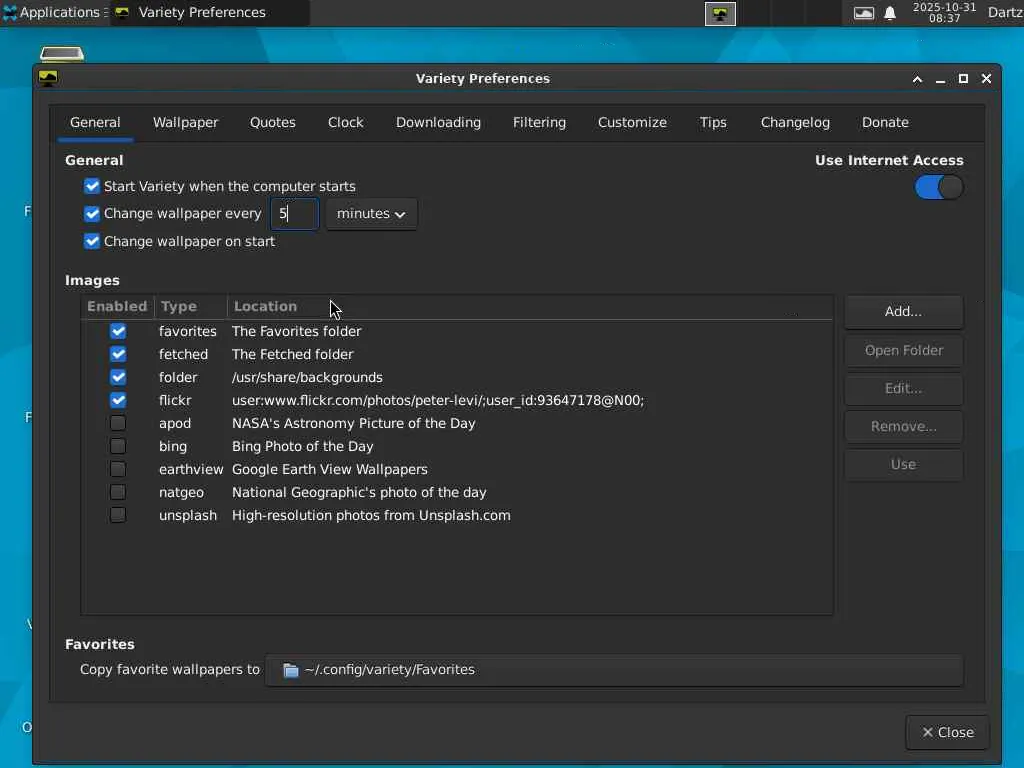Close preferences with the Close button
Screen dimensions: 1024x768
click(948, 733)
